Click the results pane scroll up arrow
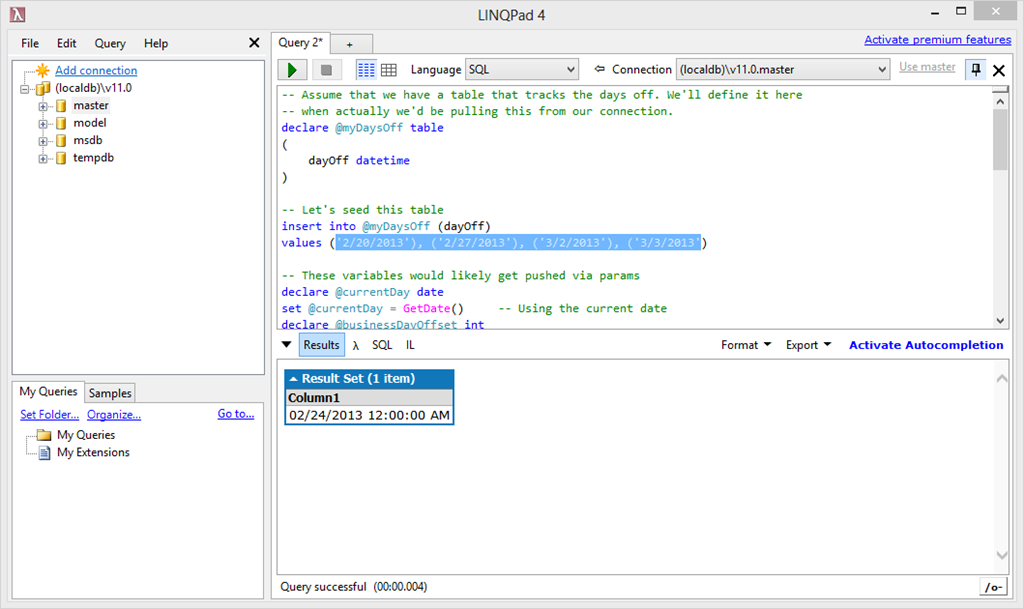Screen dimensions: 1024x609 point(1001,379)
